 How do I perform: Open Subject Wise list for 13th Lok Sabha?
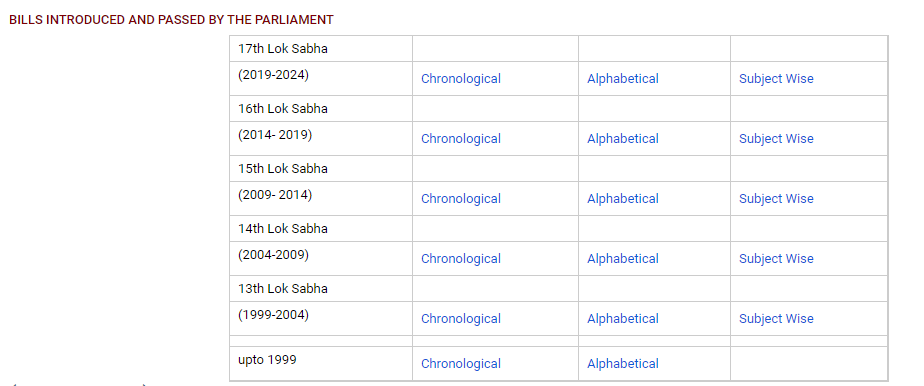(x=776, y=319)
